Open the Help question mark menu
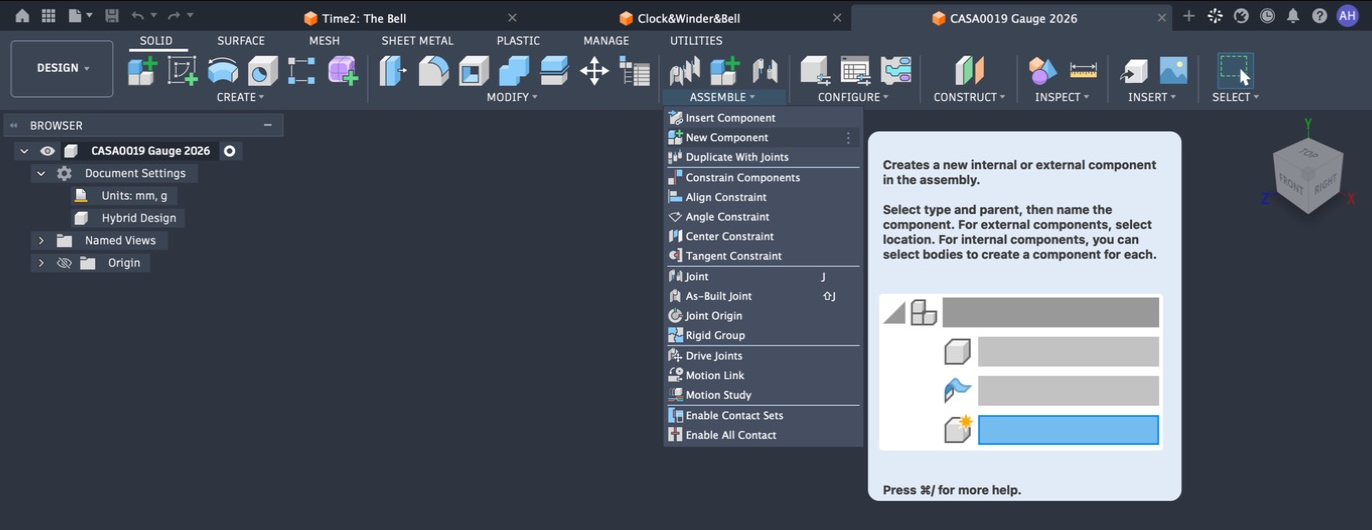 [x=1319, y=16]
